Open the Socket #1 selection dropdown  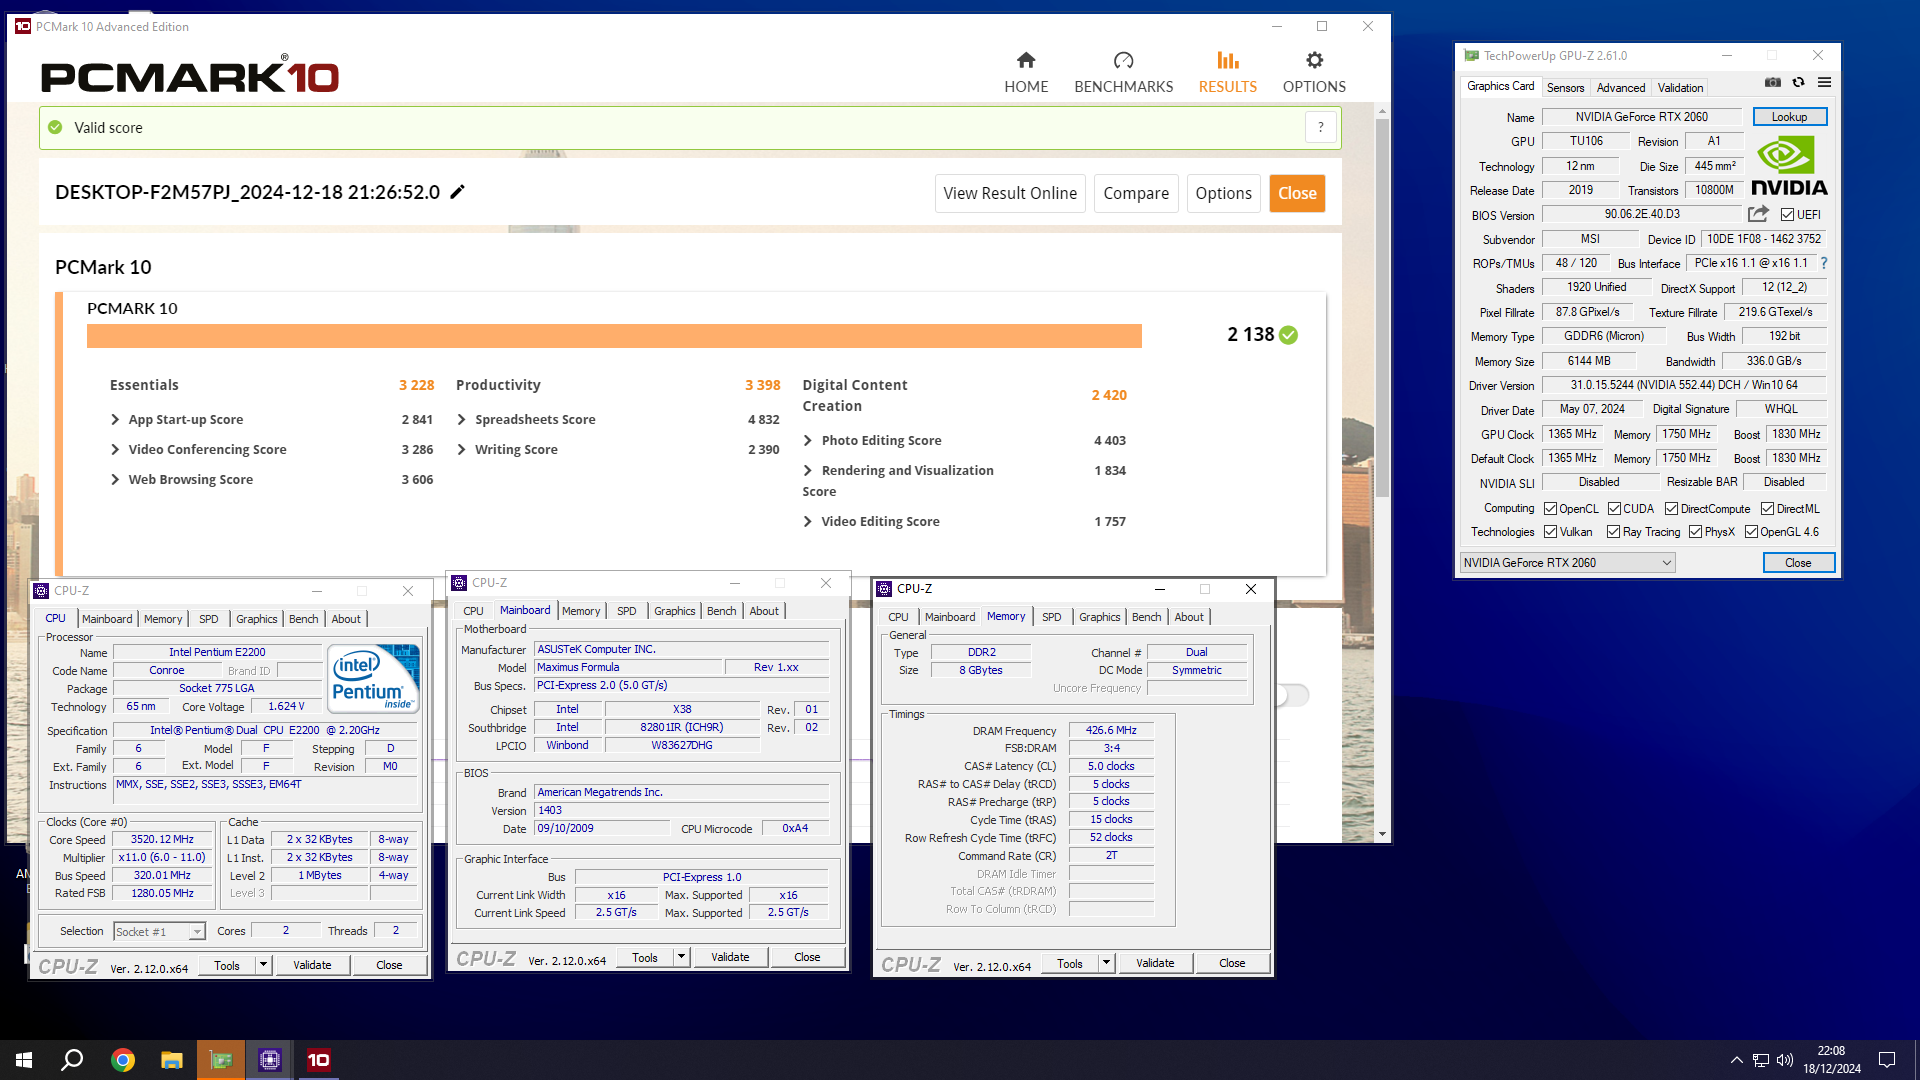pos(159,931)
